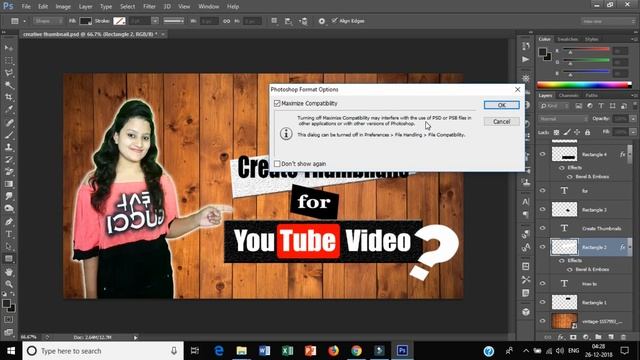
Task: Open Google Chrome from the taskbar
Action: pyautogui.click(x=356, y=351)
